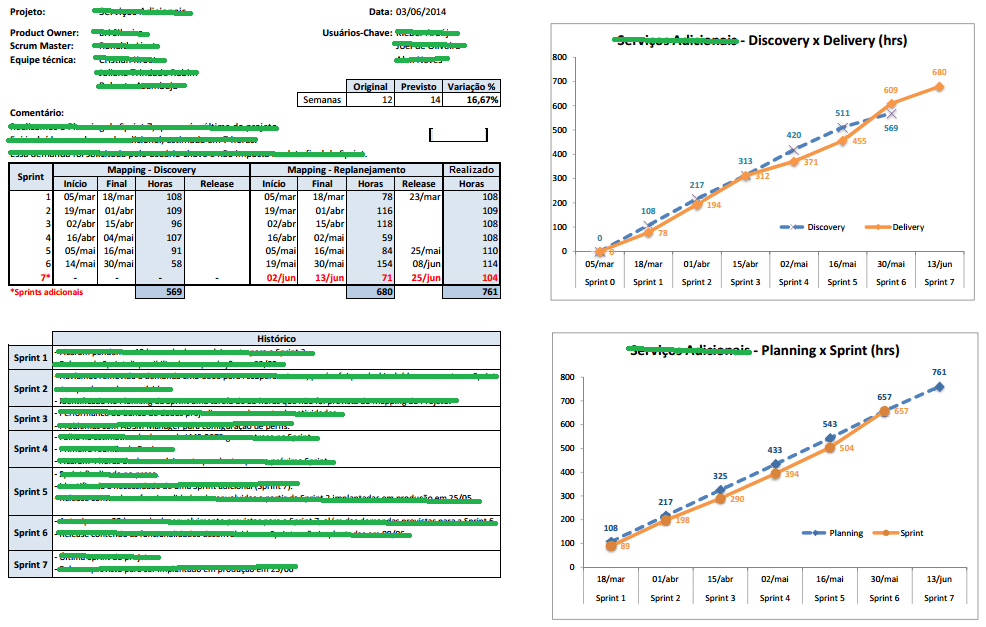This screenshot has height=627, width=986.
Task: Click the Discovery legend marker in top chart
Action: (796, 227)
